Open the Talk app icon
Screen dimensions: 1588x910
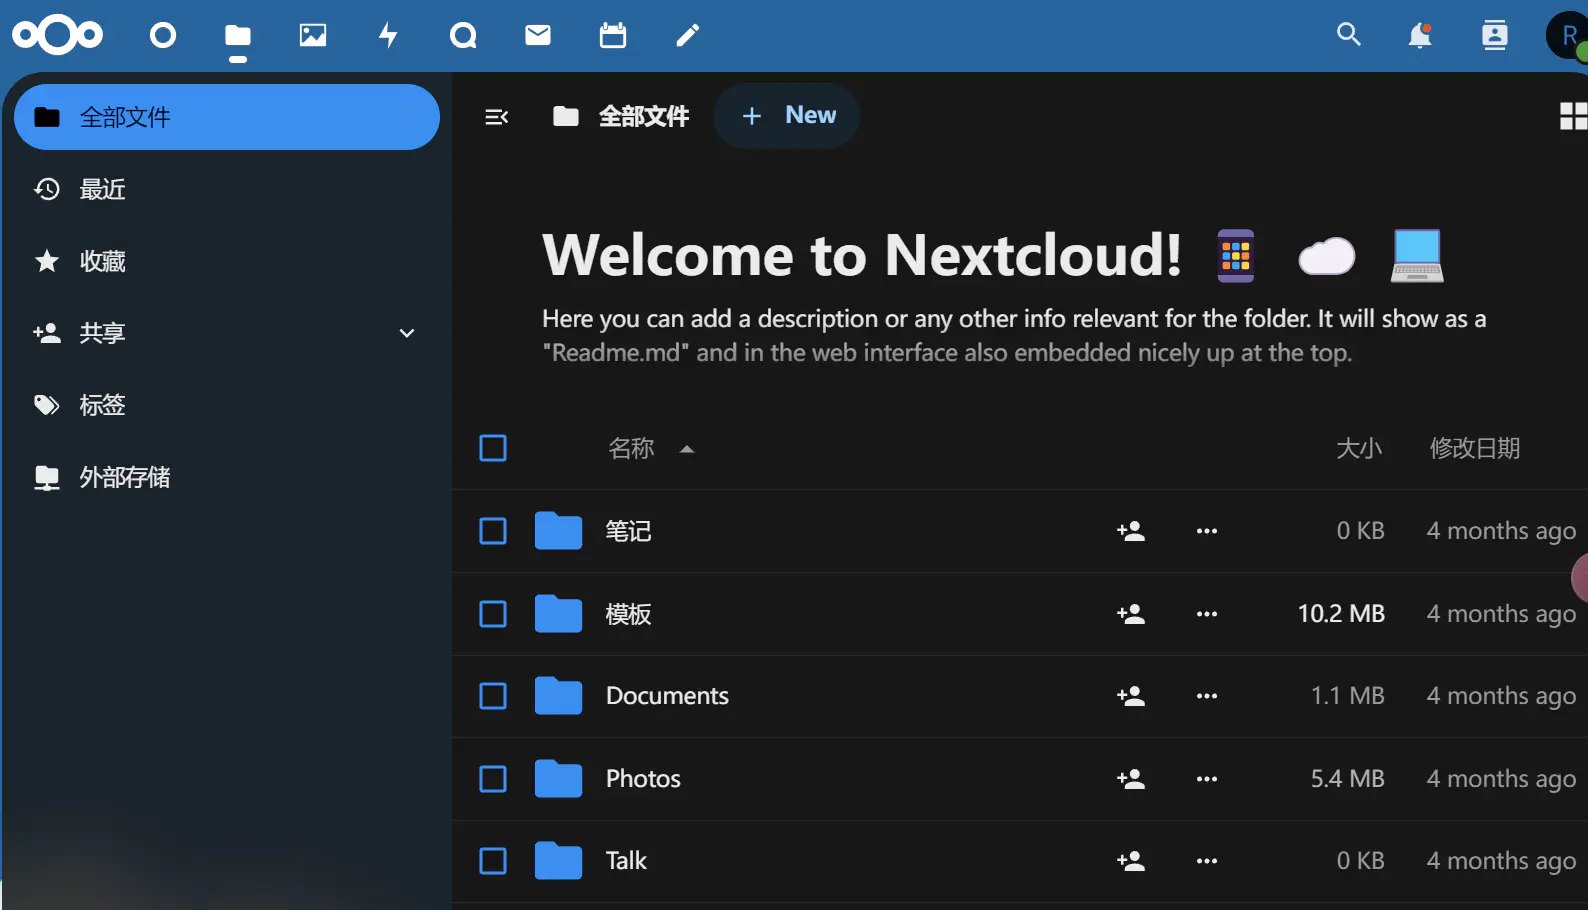[463, 36]
